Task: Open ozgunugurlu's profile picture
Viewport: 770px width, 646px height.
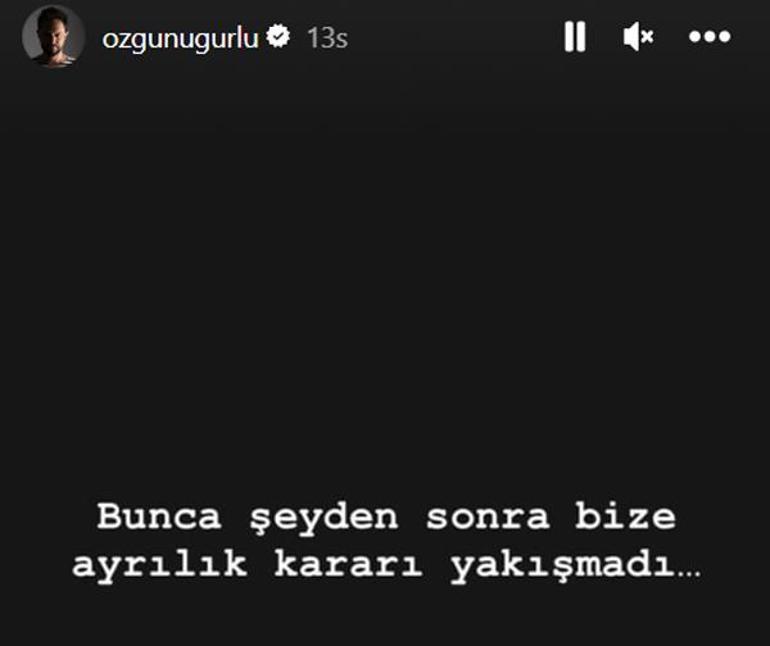Action: click(53, 36)
